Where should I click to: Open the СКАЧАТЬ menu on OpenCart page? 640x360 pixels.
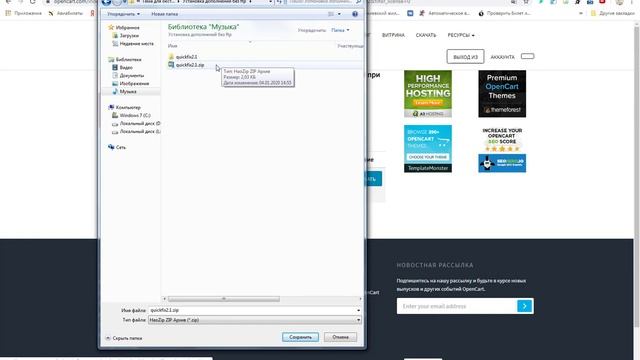click(426, 35)
